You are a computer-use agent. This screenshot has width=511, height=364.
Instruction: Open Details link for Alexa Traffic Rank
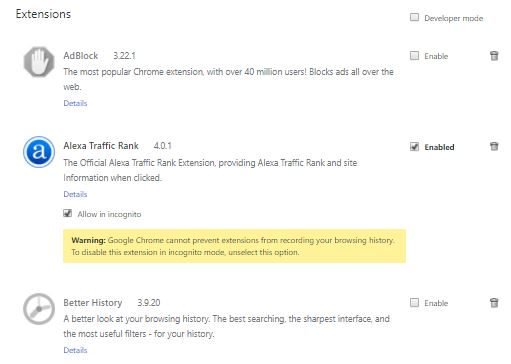pos(75,194)
